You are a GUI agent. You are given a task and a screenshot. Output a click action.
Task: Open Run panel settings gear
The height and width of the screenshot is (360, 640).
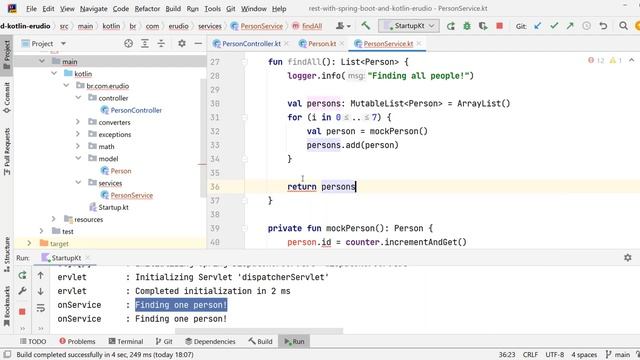tap(628, 258)
